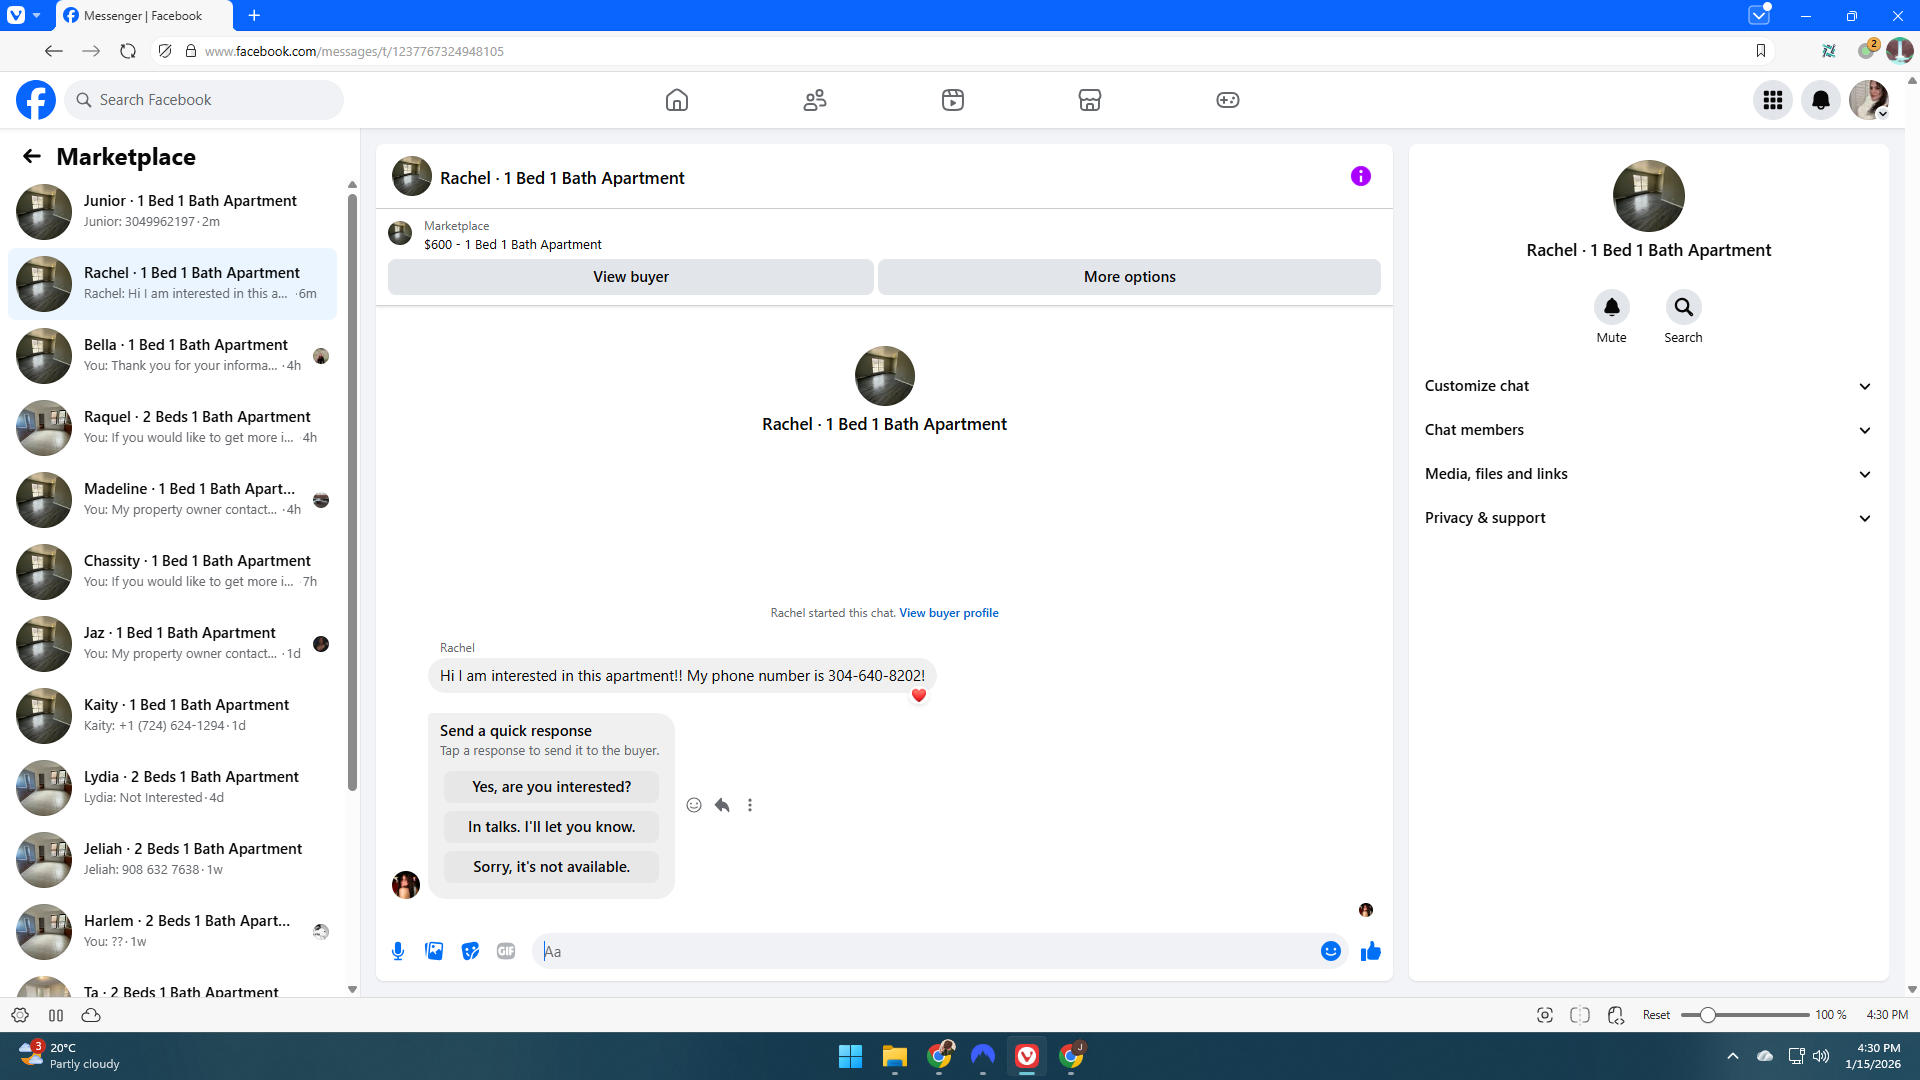Mute the Rachel conversation
Image resolution: width=1920 pixels, height=1080 pixels.
(x=1611, y=307)
